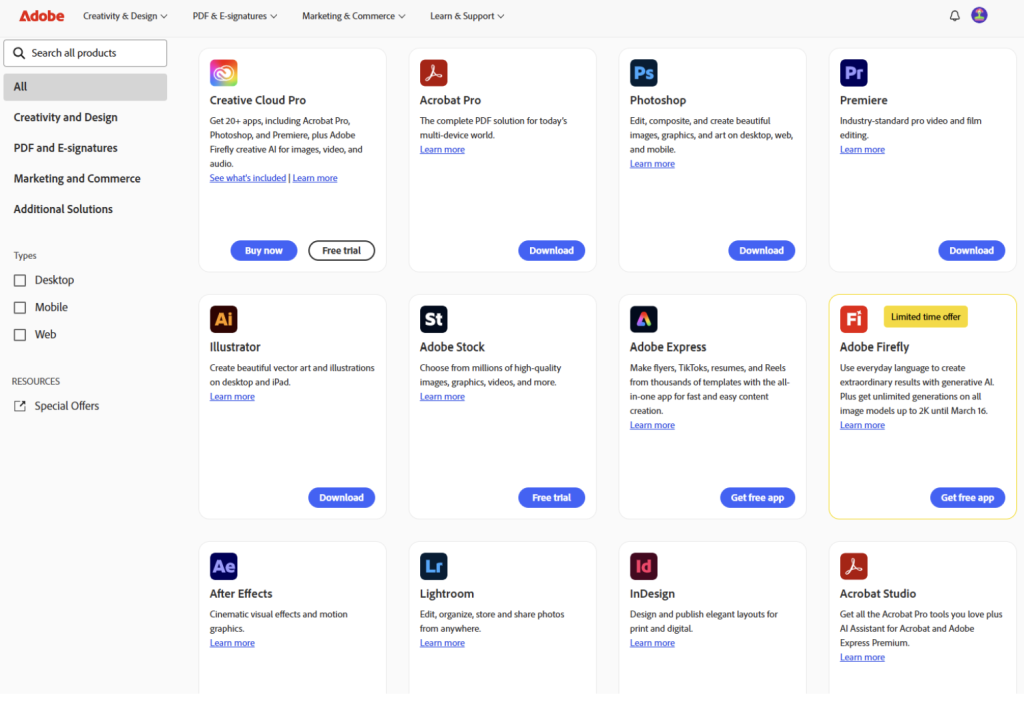The image size is (1024, 719).
Task: Select the Acrobat Pro icon
Action: click(x=434, y=72)
